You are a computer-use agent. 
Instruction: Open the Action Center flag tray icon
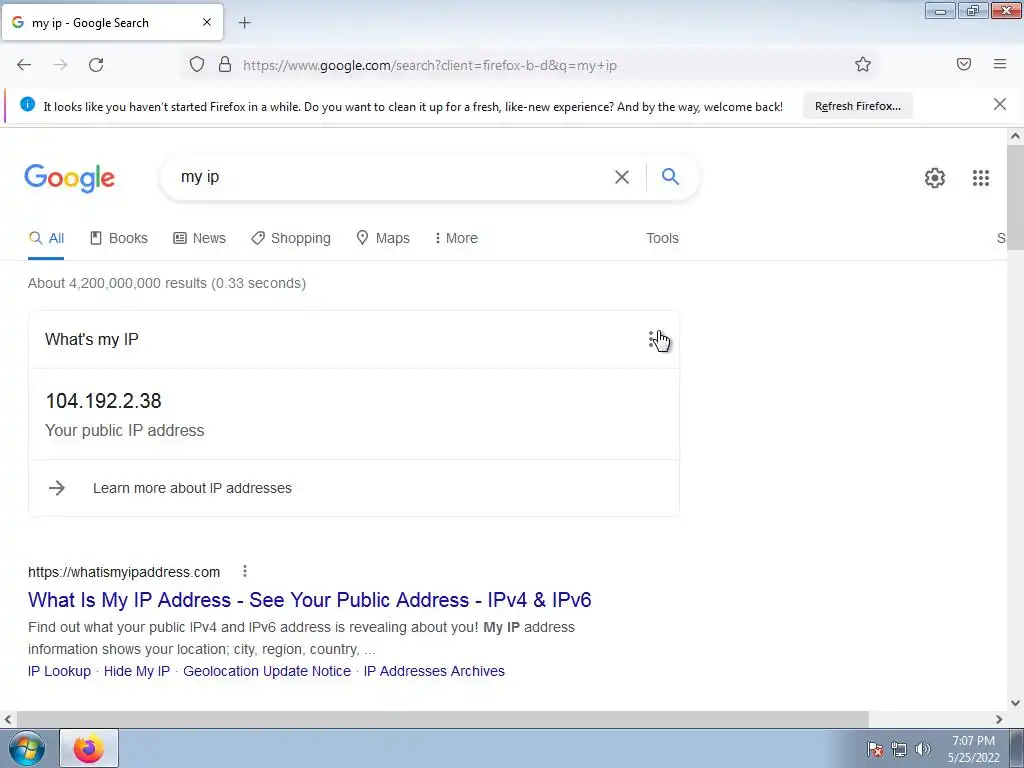click(874, 749)
